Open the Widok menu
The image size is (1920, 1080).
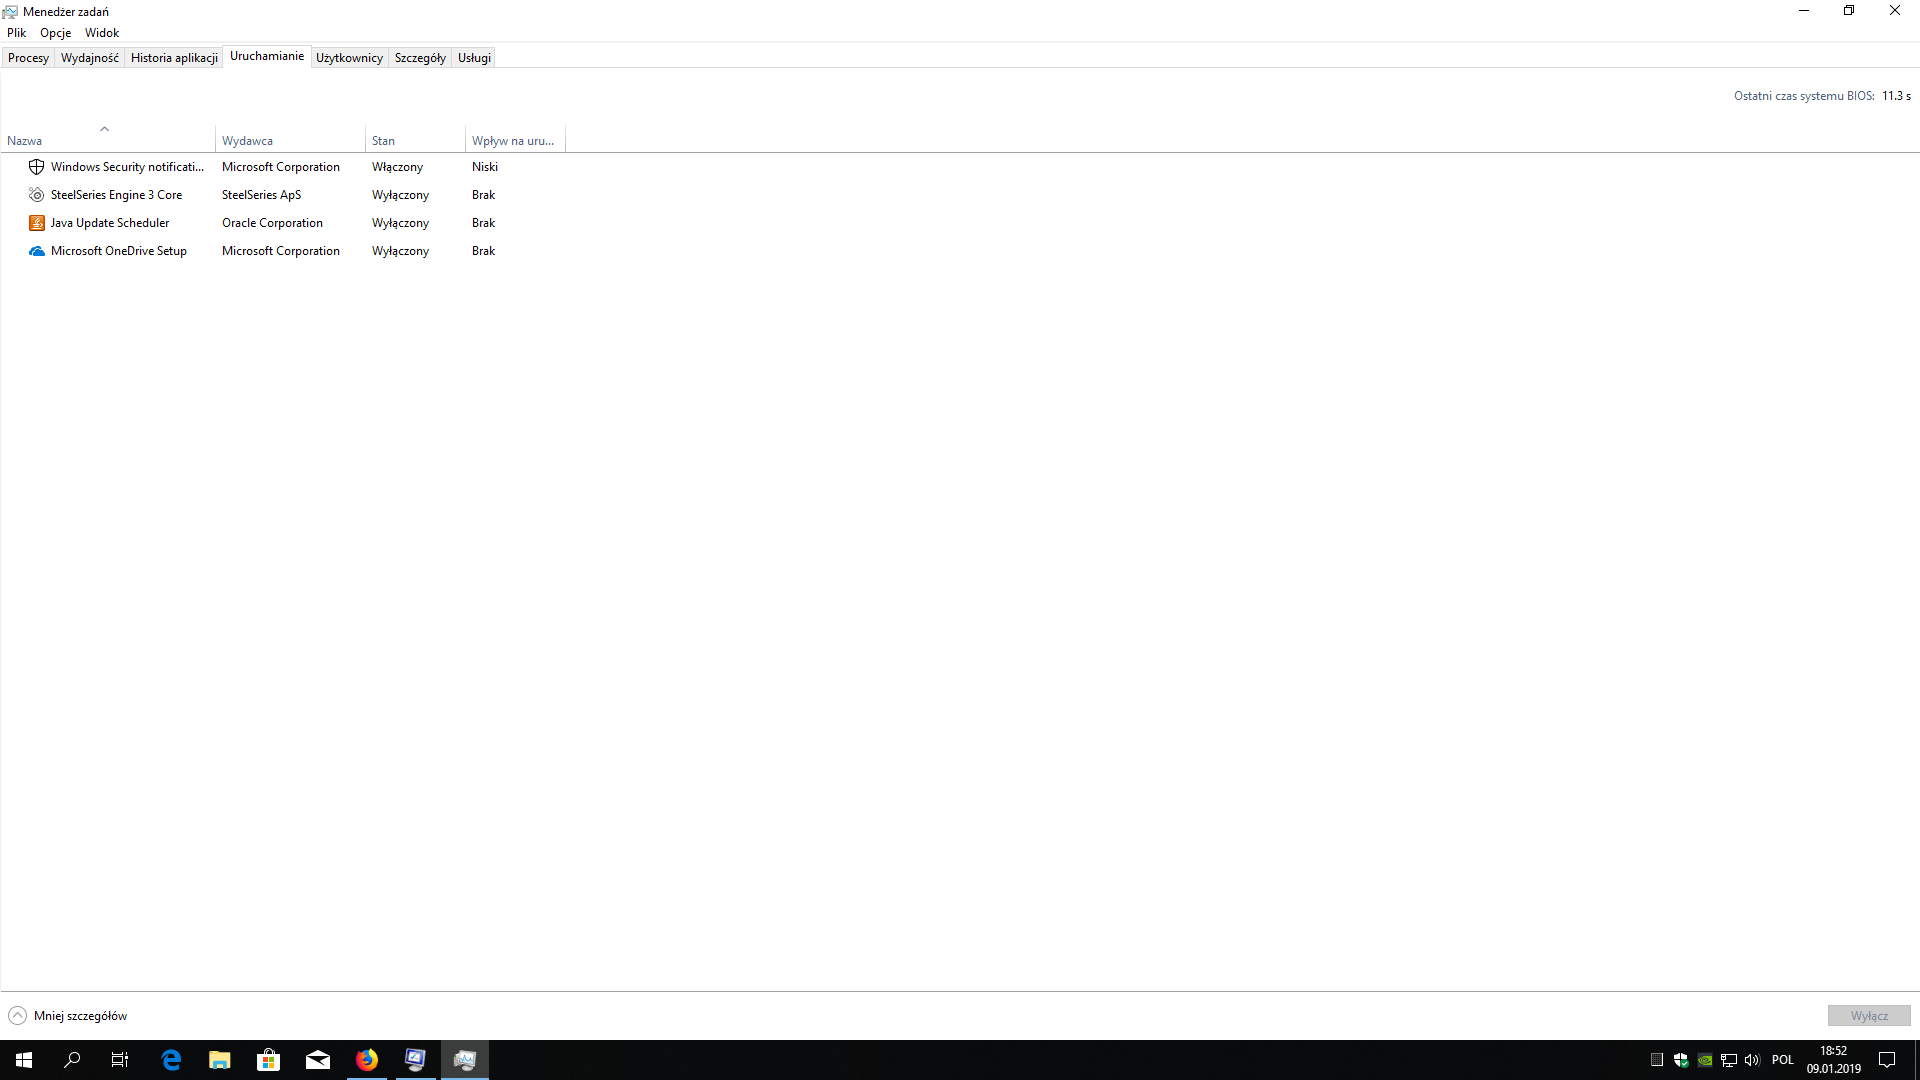(x=102, y=33)
